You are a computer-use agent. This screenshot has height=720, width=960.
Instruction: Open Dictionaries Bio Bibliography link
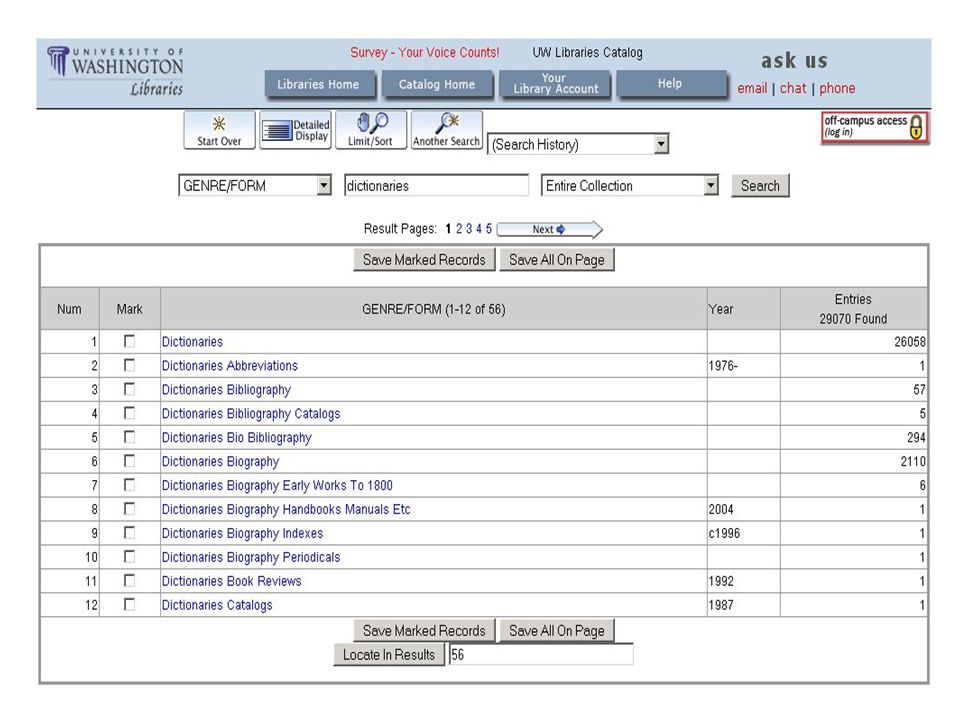click(236, 437)
